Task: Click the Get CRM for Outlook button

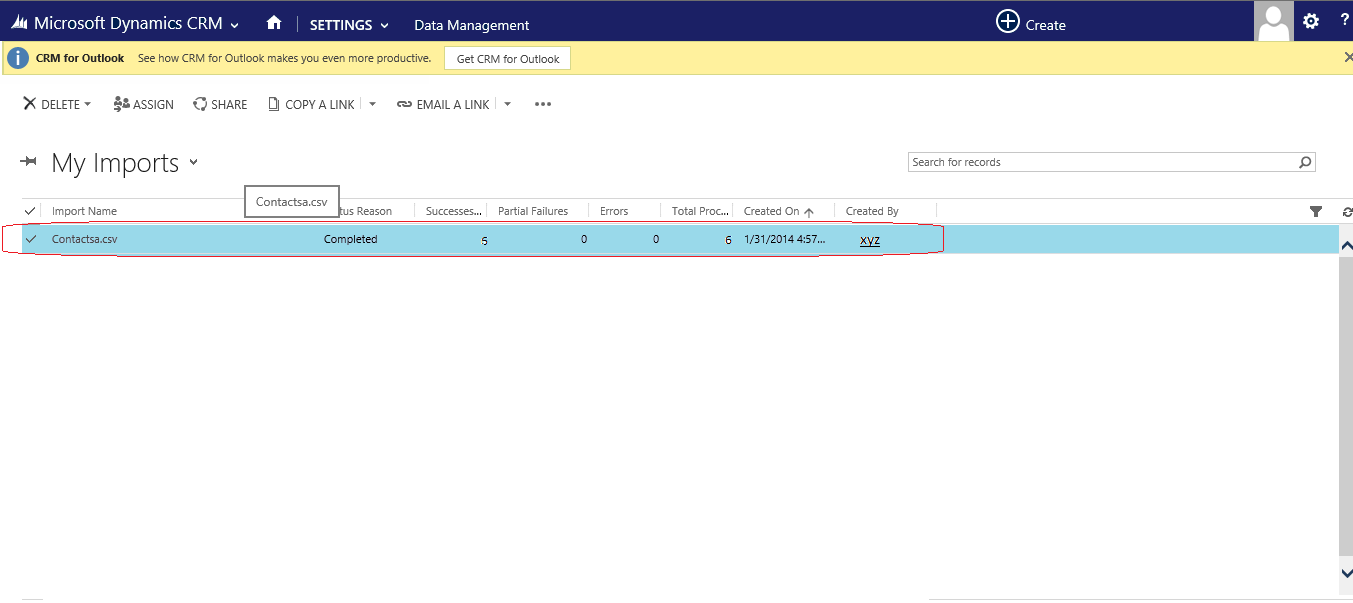Action: tap(507, 59)
